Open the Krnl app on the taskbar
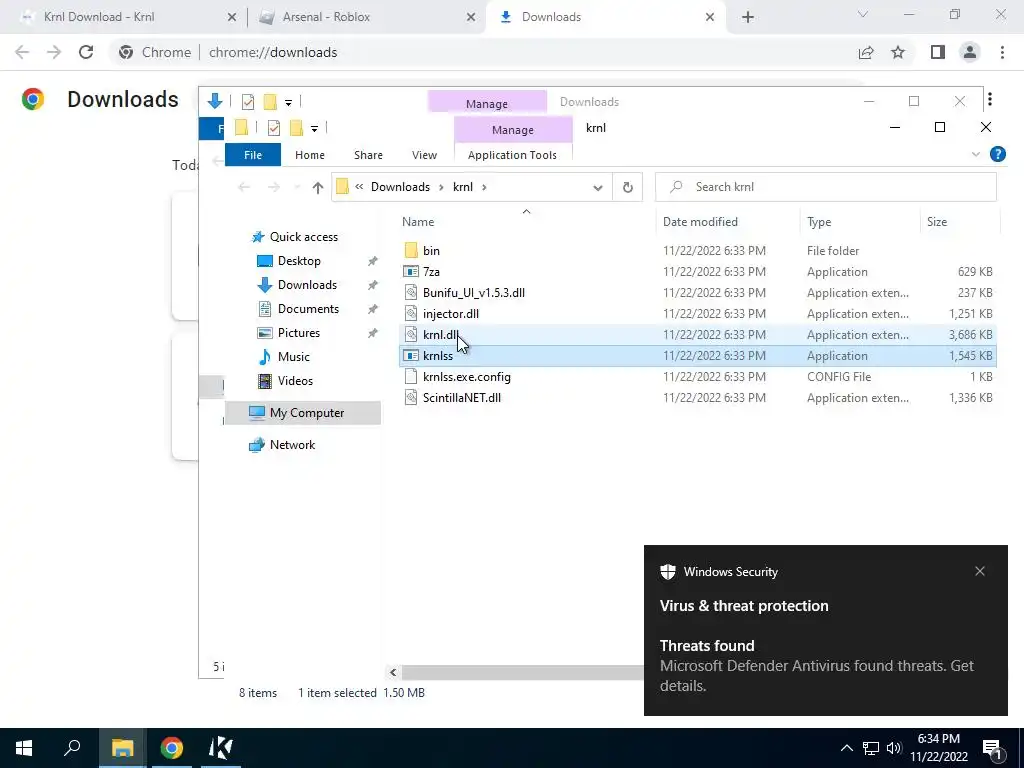The image size is (1024, 768). point(221,748)
